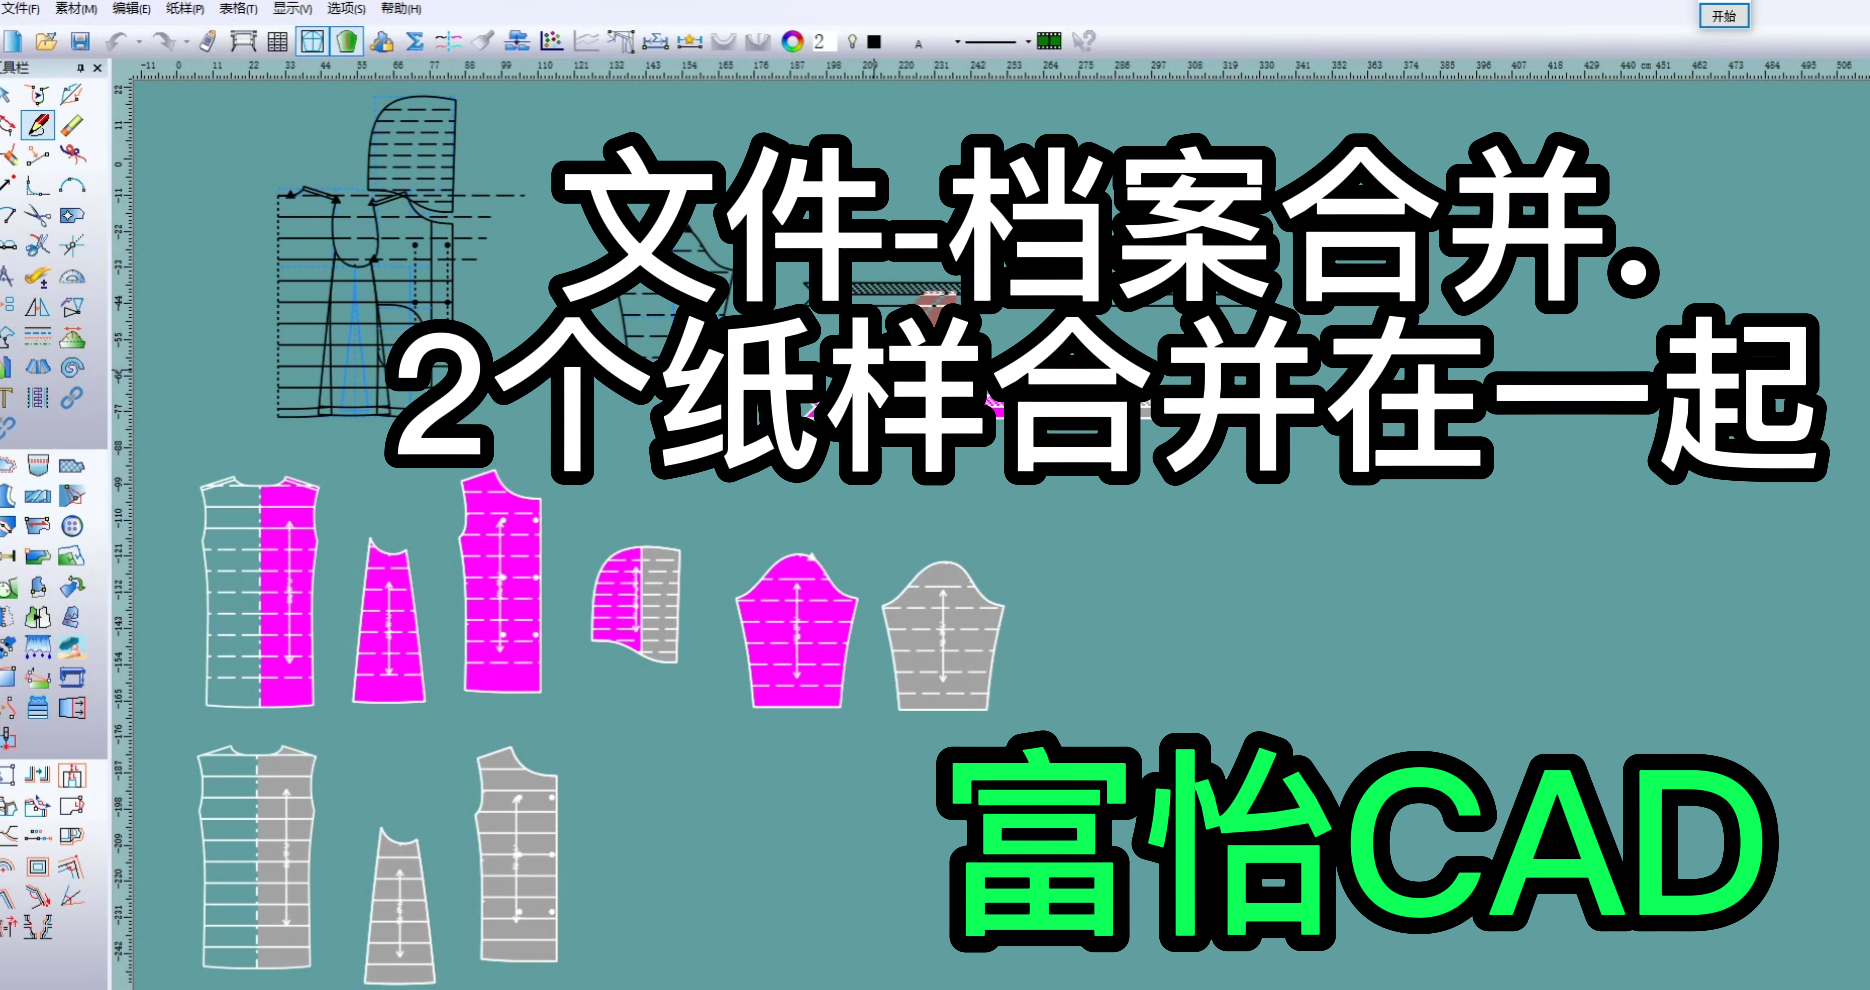The image size is (1870, 990).
Task: Open the 显示(V) menu
Action: tap(293, 8)
